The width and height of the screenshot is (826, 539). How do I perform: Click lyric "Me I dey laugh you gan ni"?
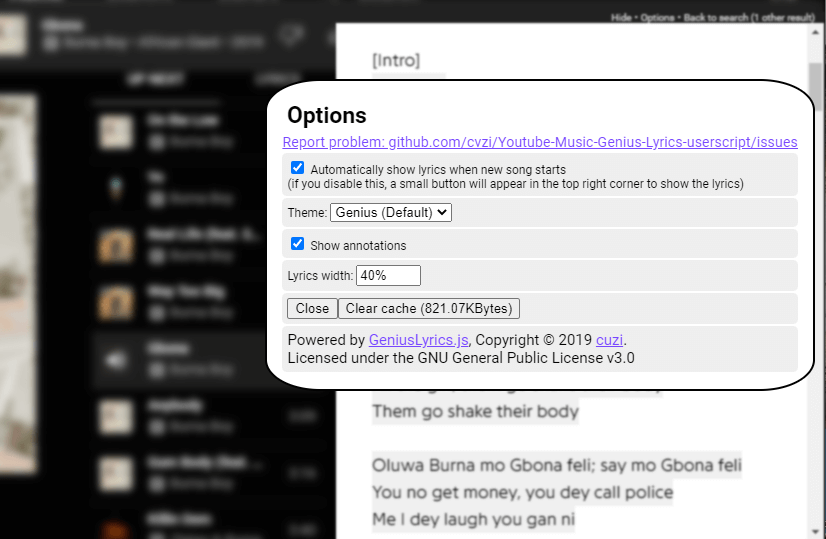473,519
